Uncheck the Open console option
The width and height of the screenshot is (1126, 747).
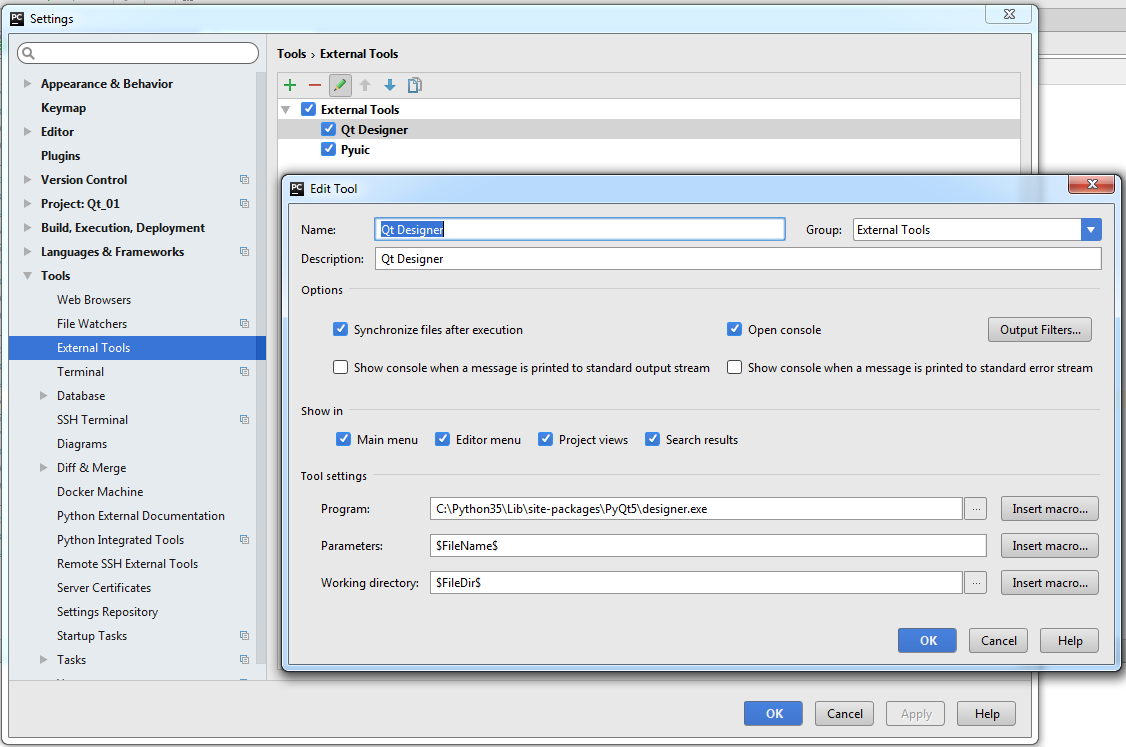click(734, 330)
